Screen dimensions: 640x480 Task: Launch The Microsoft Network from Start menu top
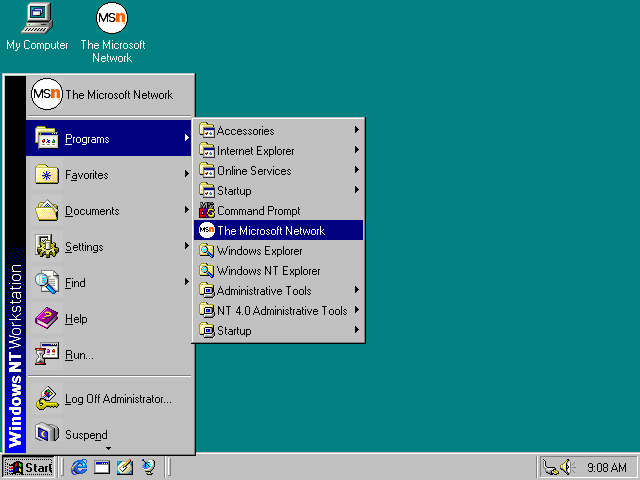pos(109,94)
